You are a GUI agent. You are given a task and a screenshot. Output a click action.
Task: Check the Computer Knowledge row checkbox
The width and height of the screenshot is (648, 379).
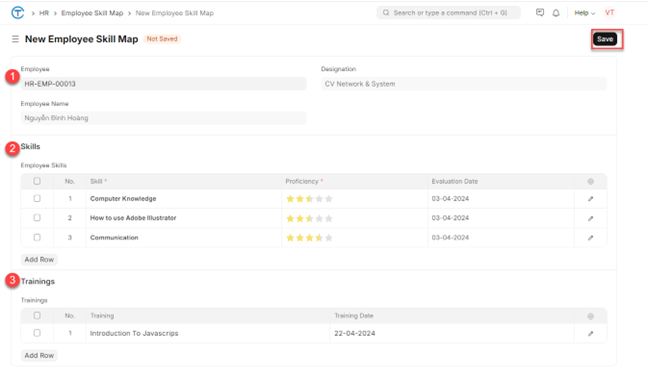37,198
